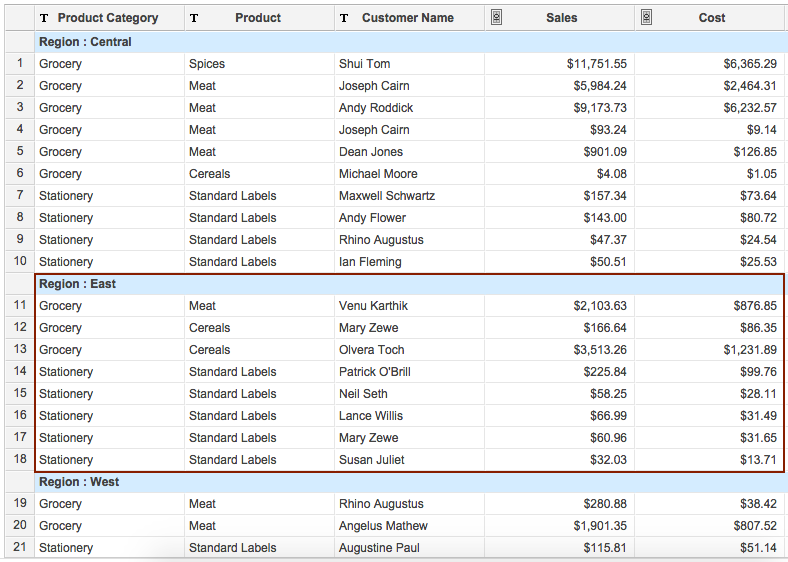Image resolution: width=788 pixels, height=562 pixels.
Task: Select row number 20
Action: (x=19, y=526)
